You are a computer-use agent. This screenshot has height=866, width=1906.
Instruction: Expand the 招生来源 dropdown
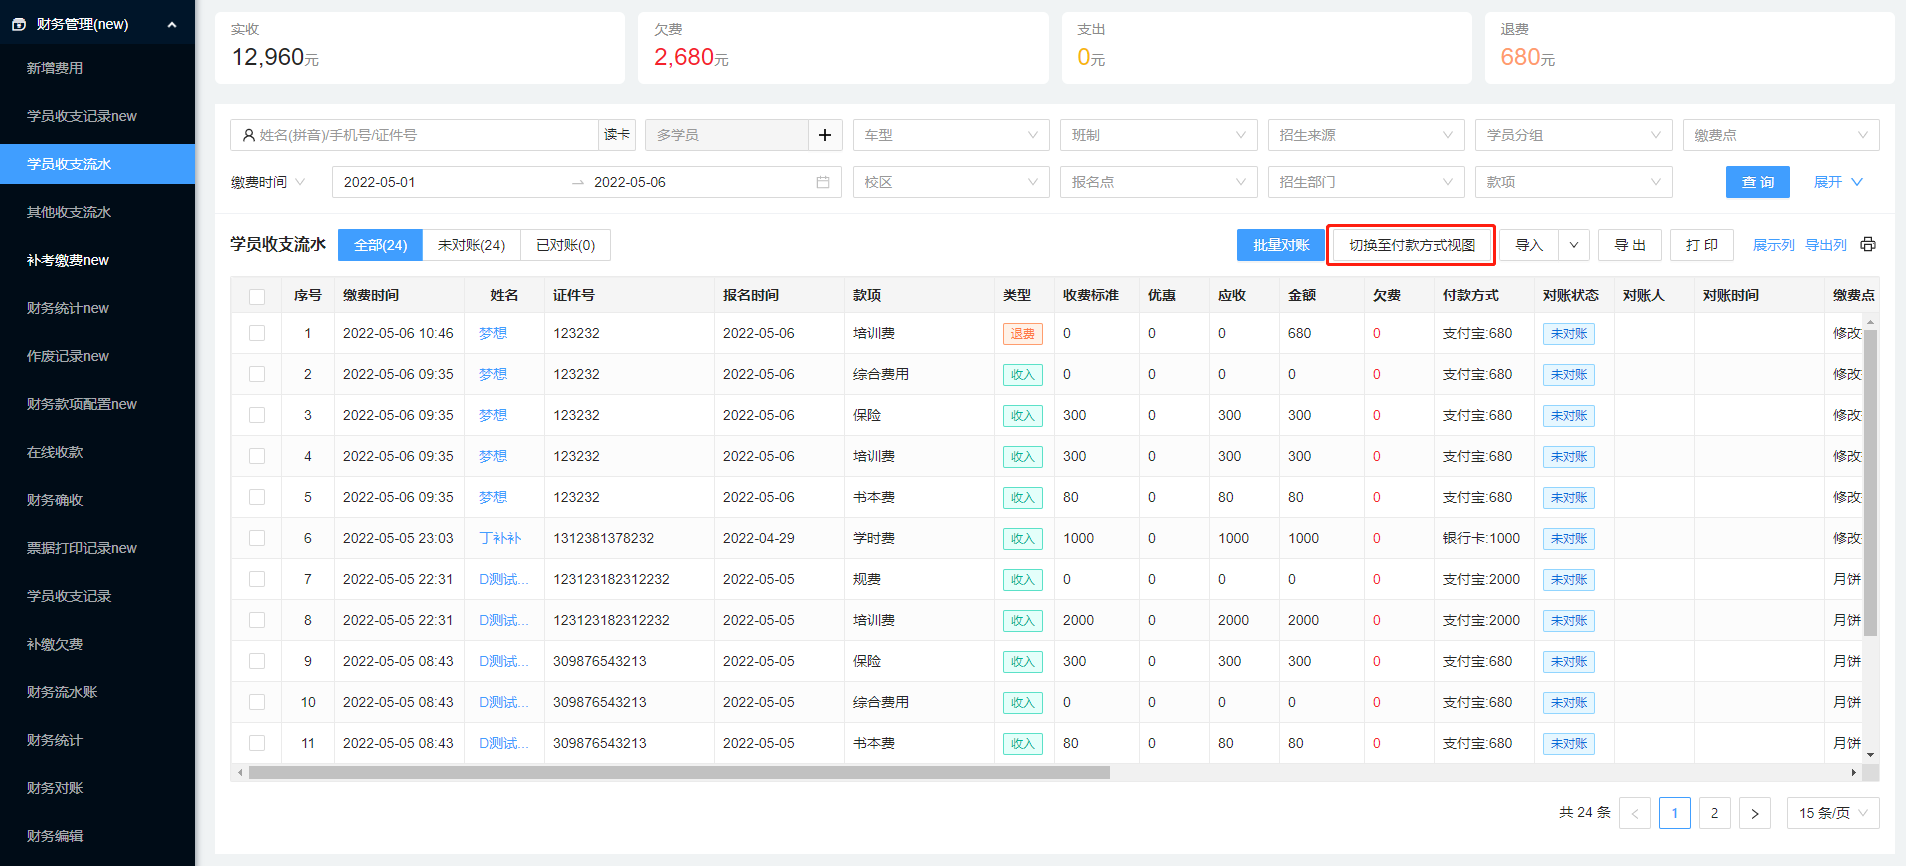tap(1365, 135)
